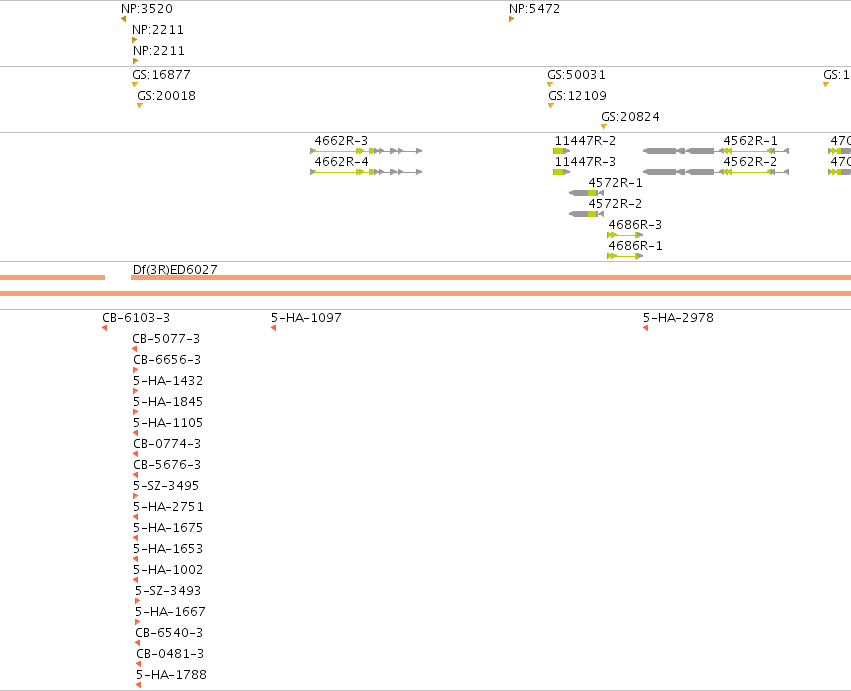The height and width of the screenshot is (691, 851).
Task: Click the 4562R-1 label
Action: (x=750, y=141)
